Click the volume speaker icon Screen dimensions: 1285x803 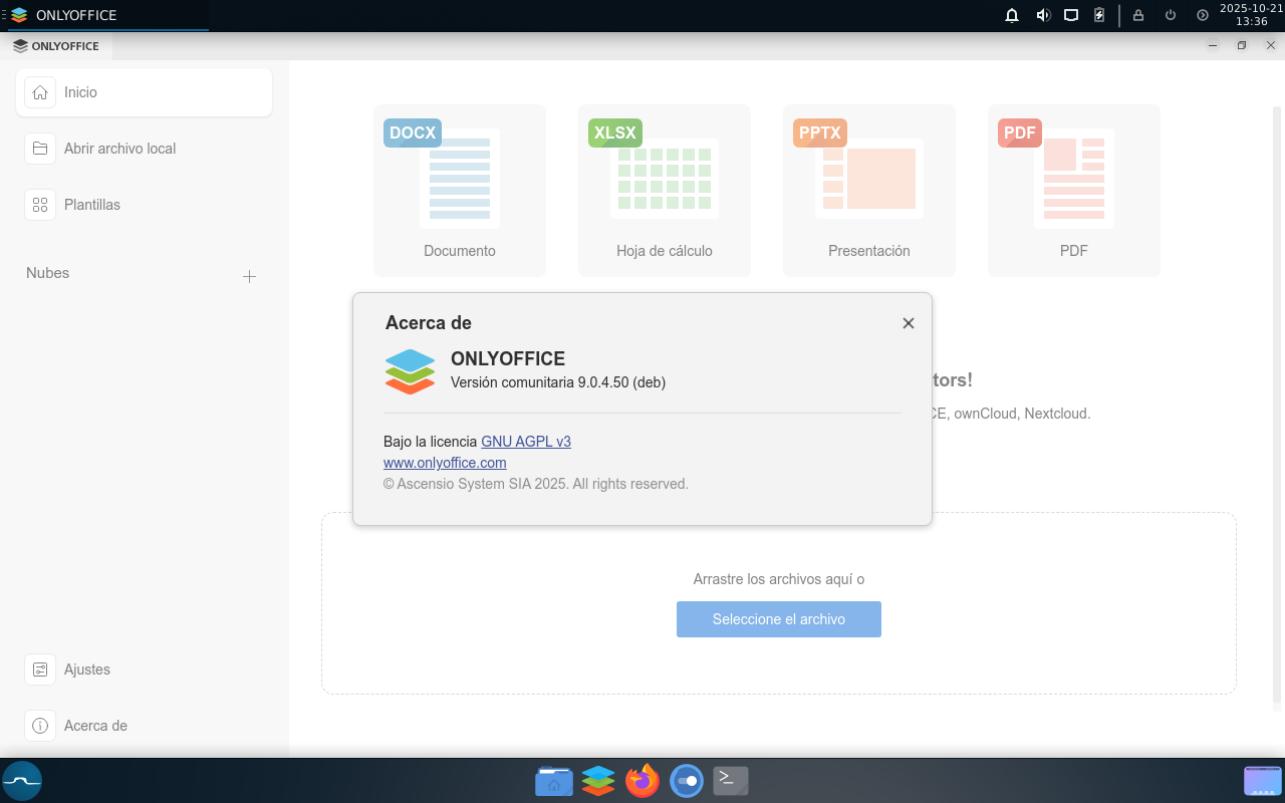pos(1042,15)
